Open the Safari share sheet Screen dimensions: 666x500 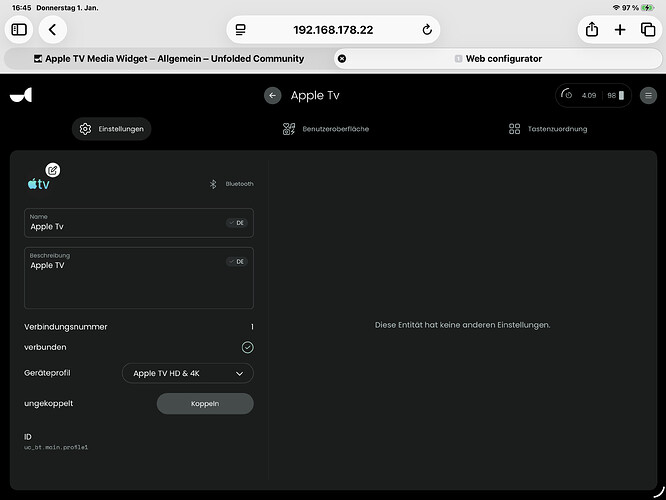[592, 30]
